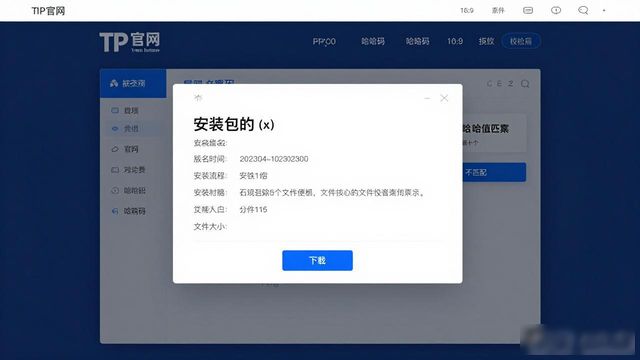Open the chat bubble icon in the top bar

[x=583, y=11]
